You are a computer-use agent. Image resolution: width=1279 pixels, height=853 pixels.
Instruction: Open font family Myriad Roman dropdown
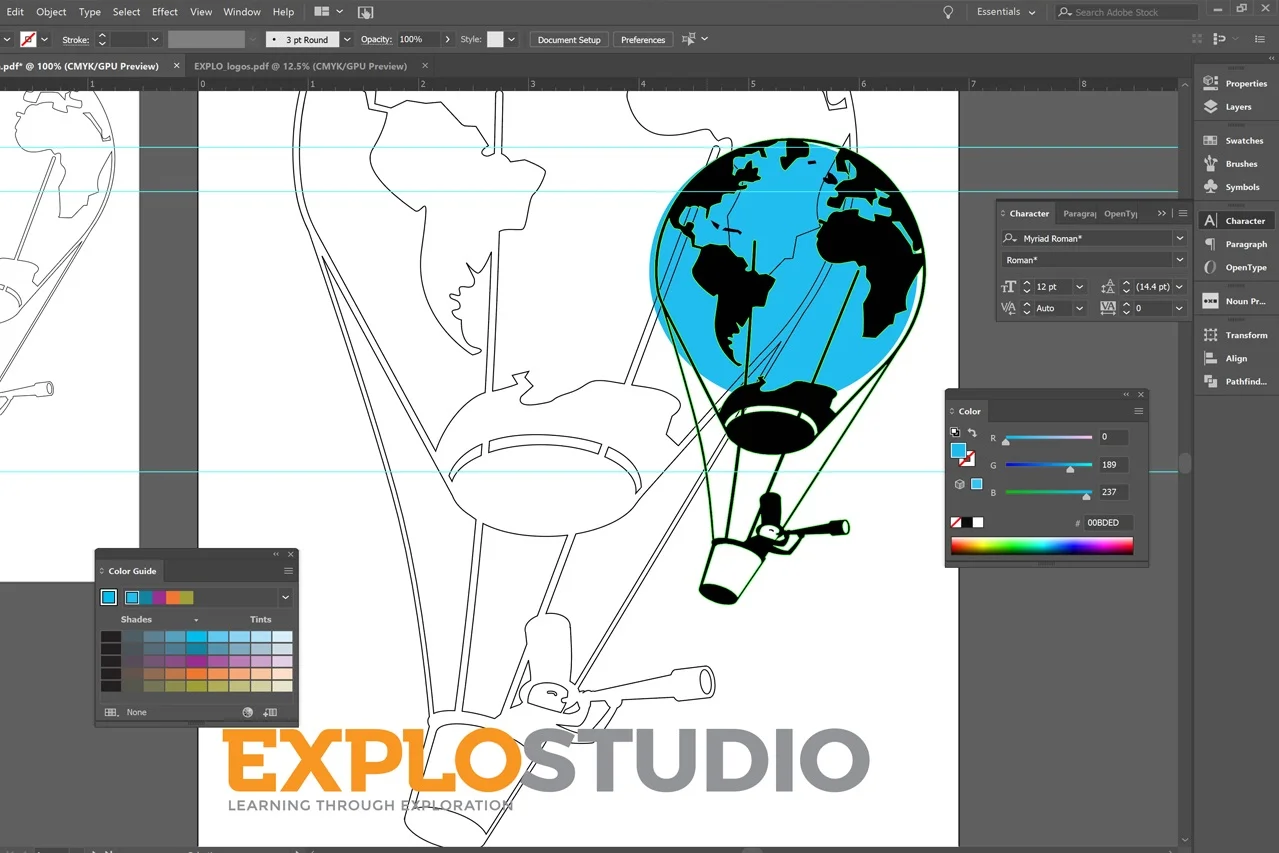(x=1180, y=238)
